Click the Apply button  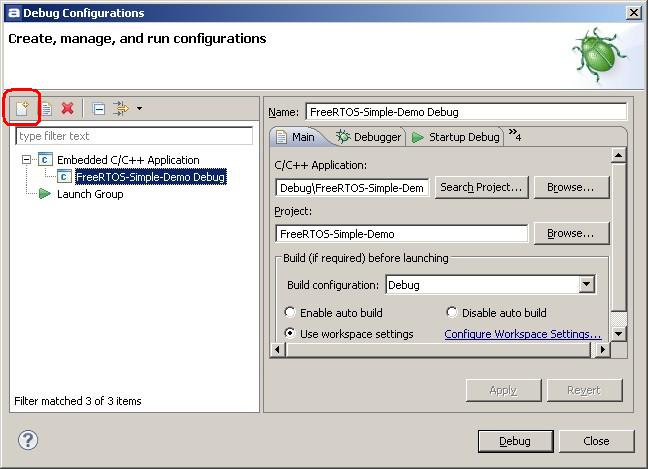pyautogui.click(x=503, y=390)
